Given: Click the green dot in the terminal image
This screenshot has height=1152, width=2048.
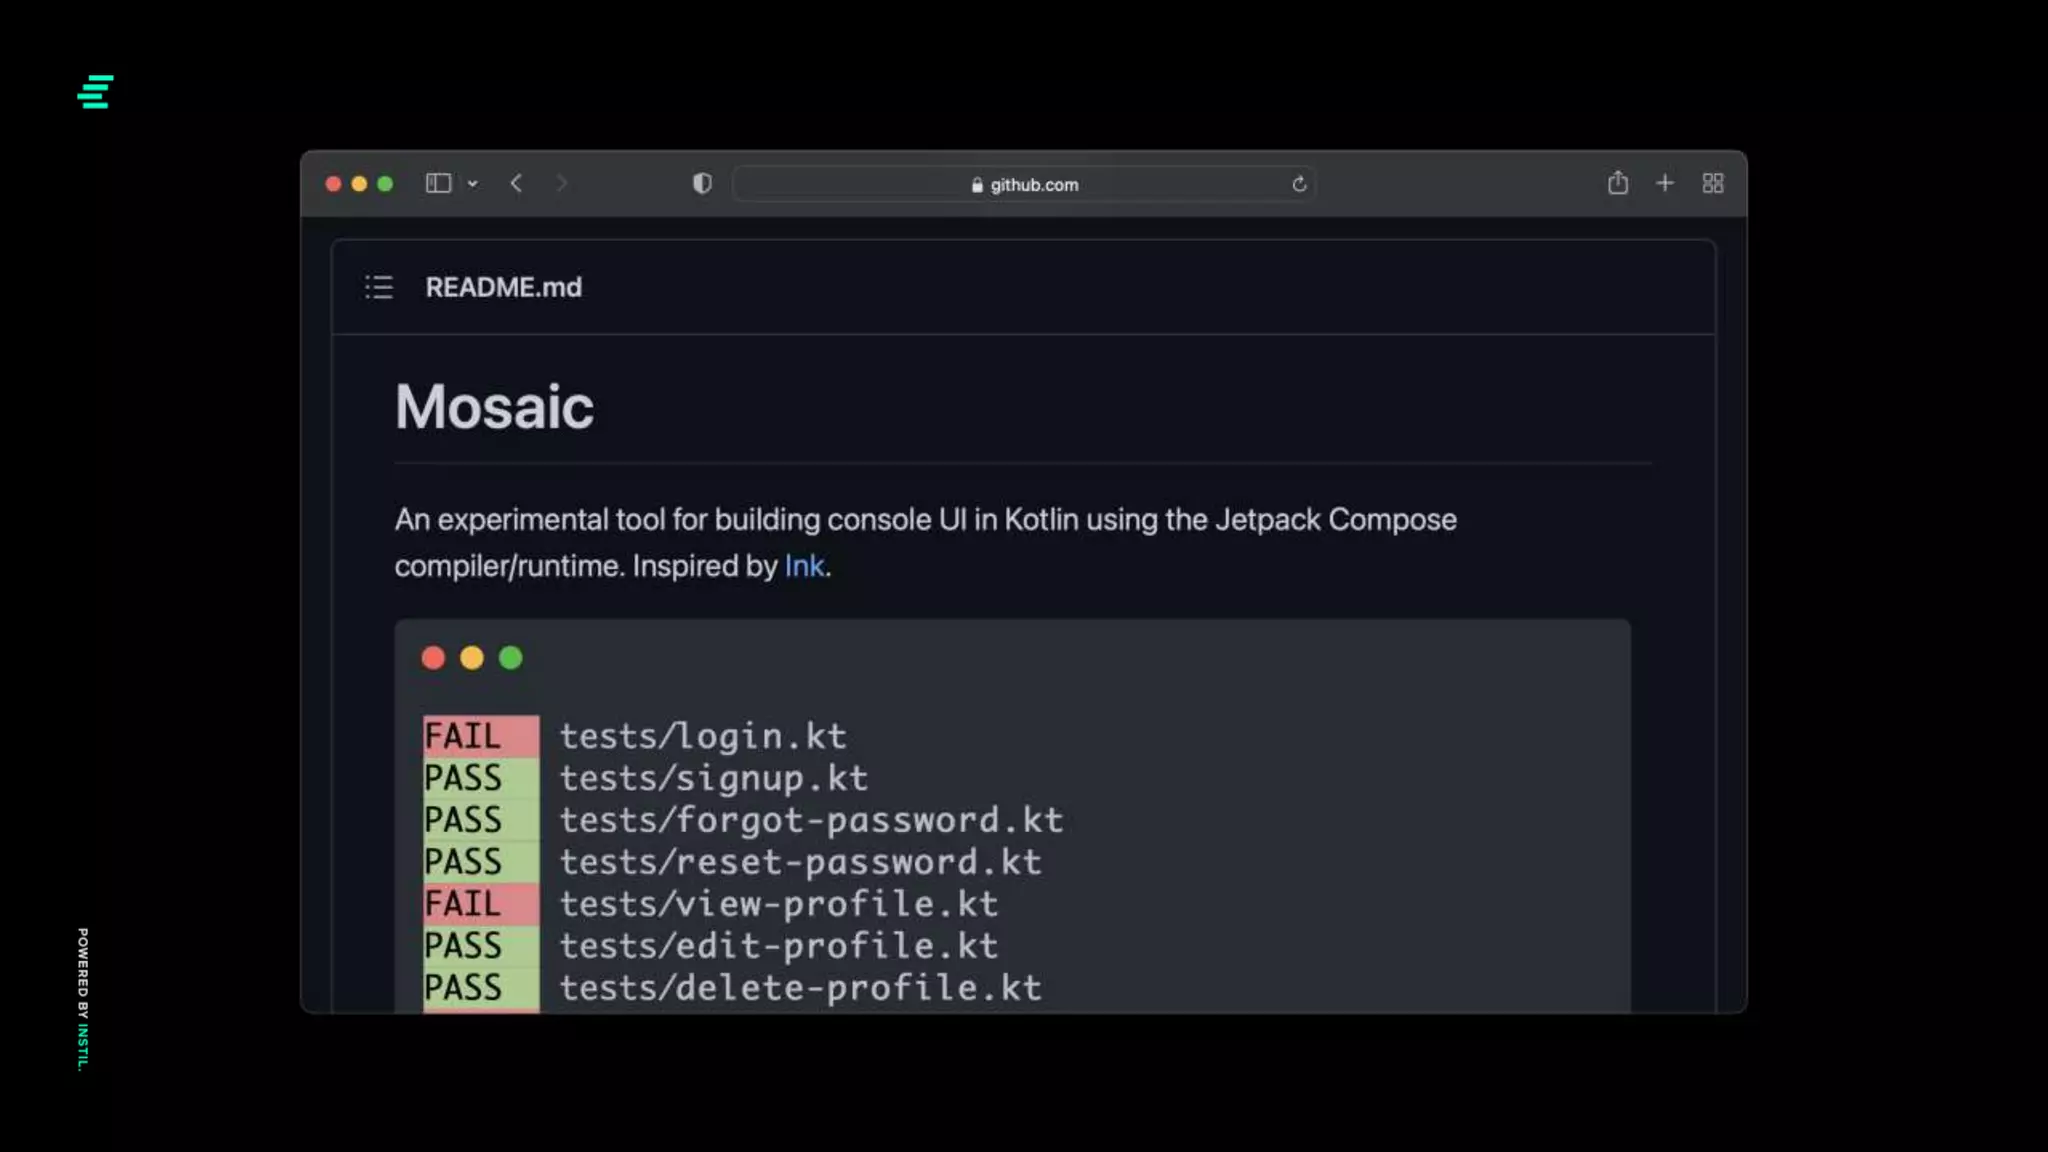Looking at the screenshot, I should pos(510,658).
